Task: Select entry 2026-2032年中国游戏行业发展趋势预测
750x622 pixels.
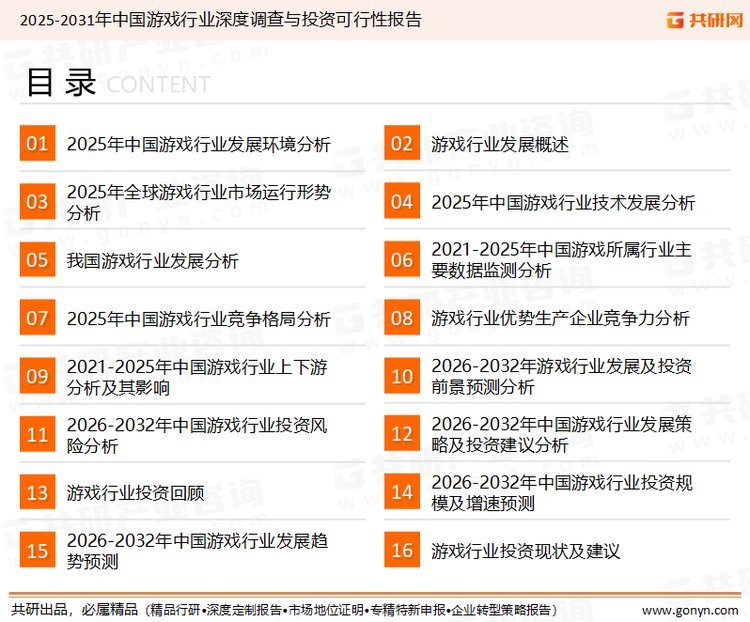Action: click(x=197, y=551)
